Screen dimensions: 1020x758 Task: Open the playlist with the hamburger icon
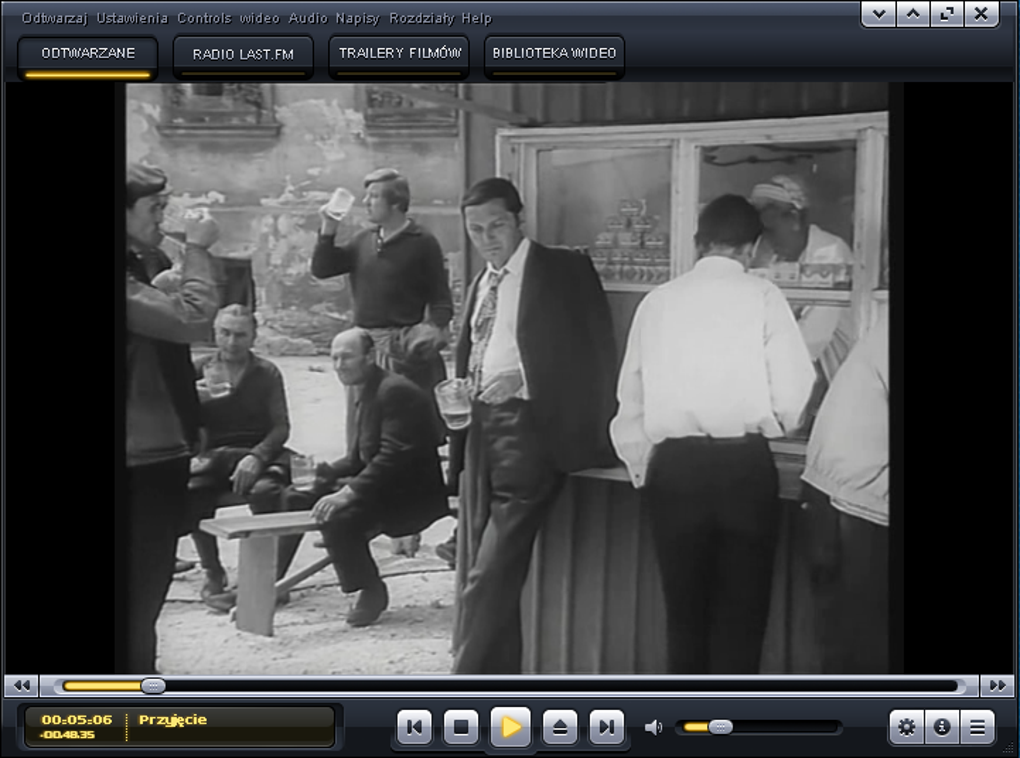(x=976, y=728)
